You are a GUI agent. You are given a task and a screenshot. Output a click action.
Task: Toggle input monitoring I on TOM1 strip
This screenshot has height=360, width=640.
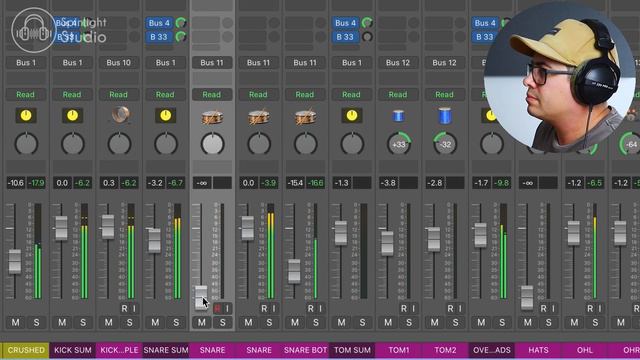[413, 309]
